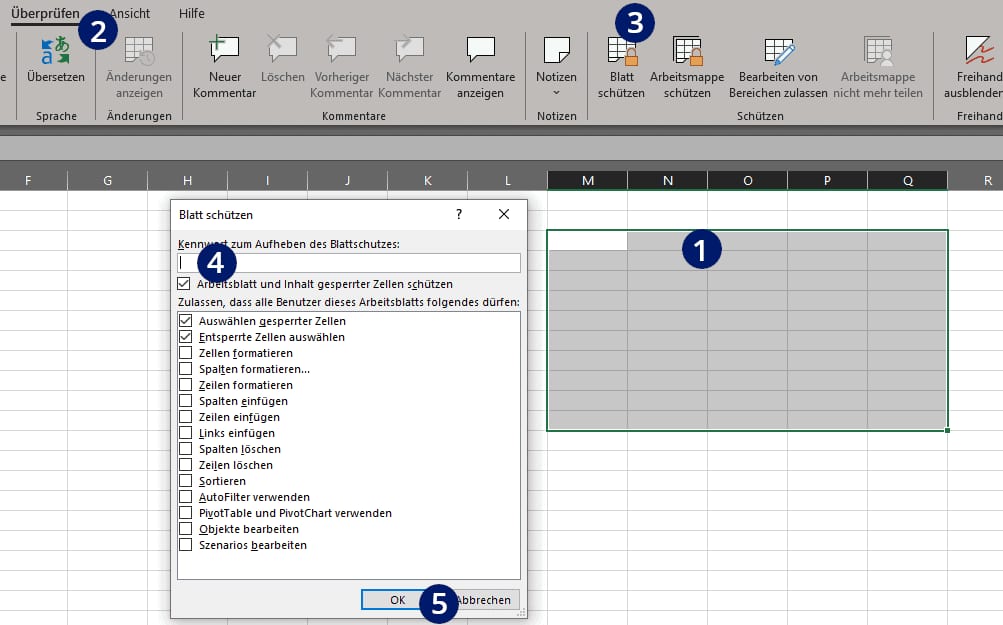
Task: Click Arbeitsmappe schützen icon
Action: point(687,51)
